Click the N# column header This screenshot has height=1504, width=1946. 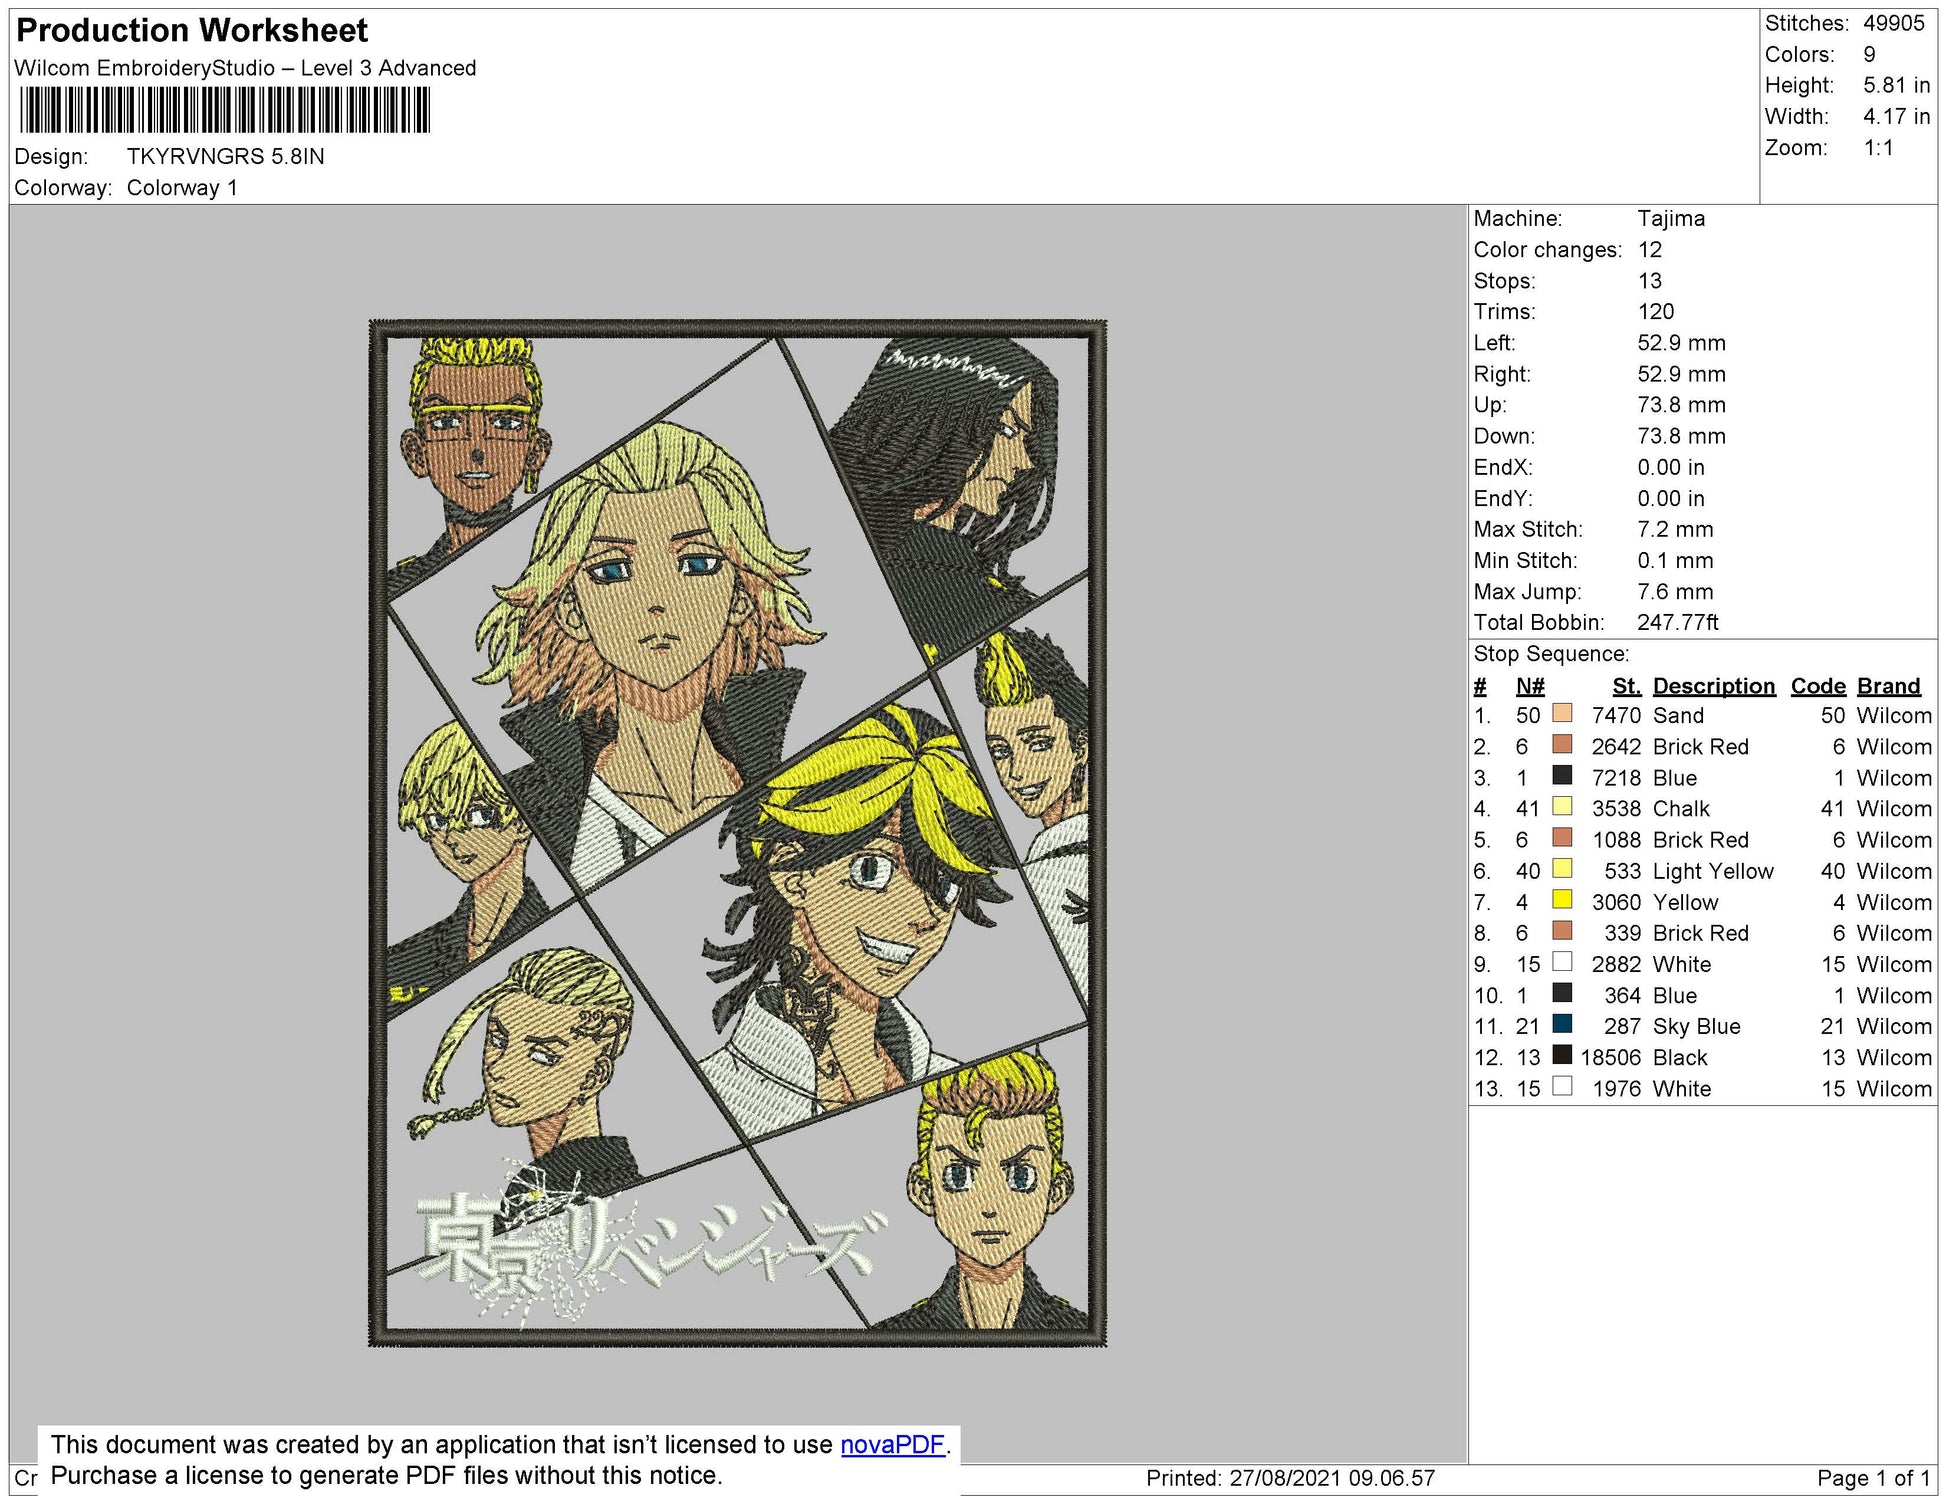tap(1529, 686)
